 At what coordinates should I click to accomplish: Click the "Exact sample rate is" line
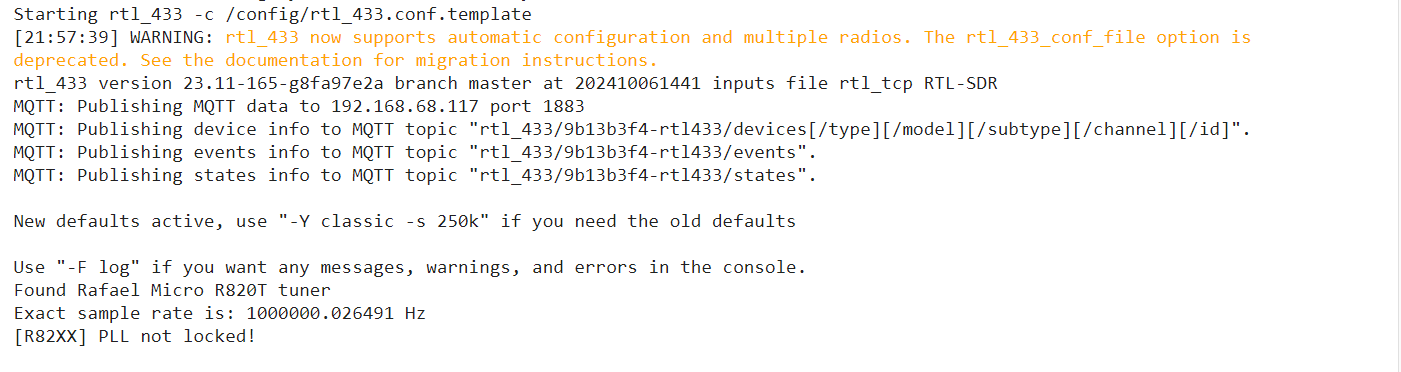click(219, 314)
